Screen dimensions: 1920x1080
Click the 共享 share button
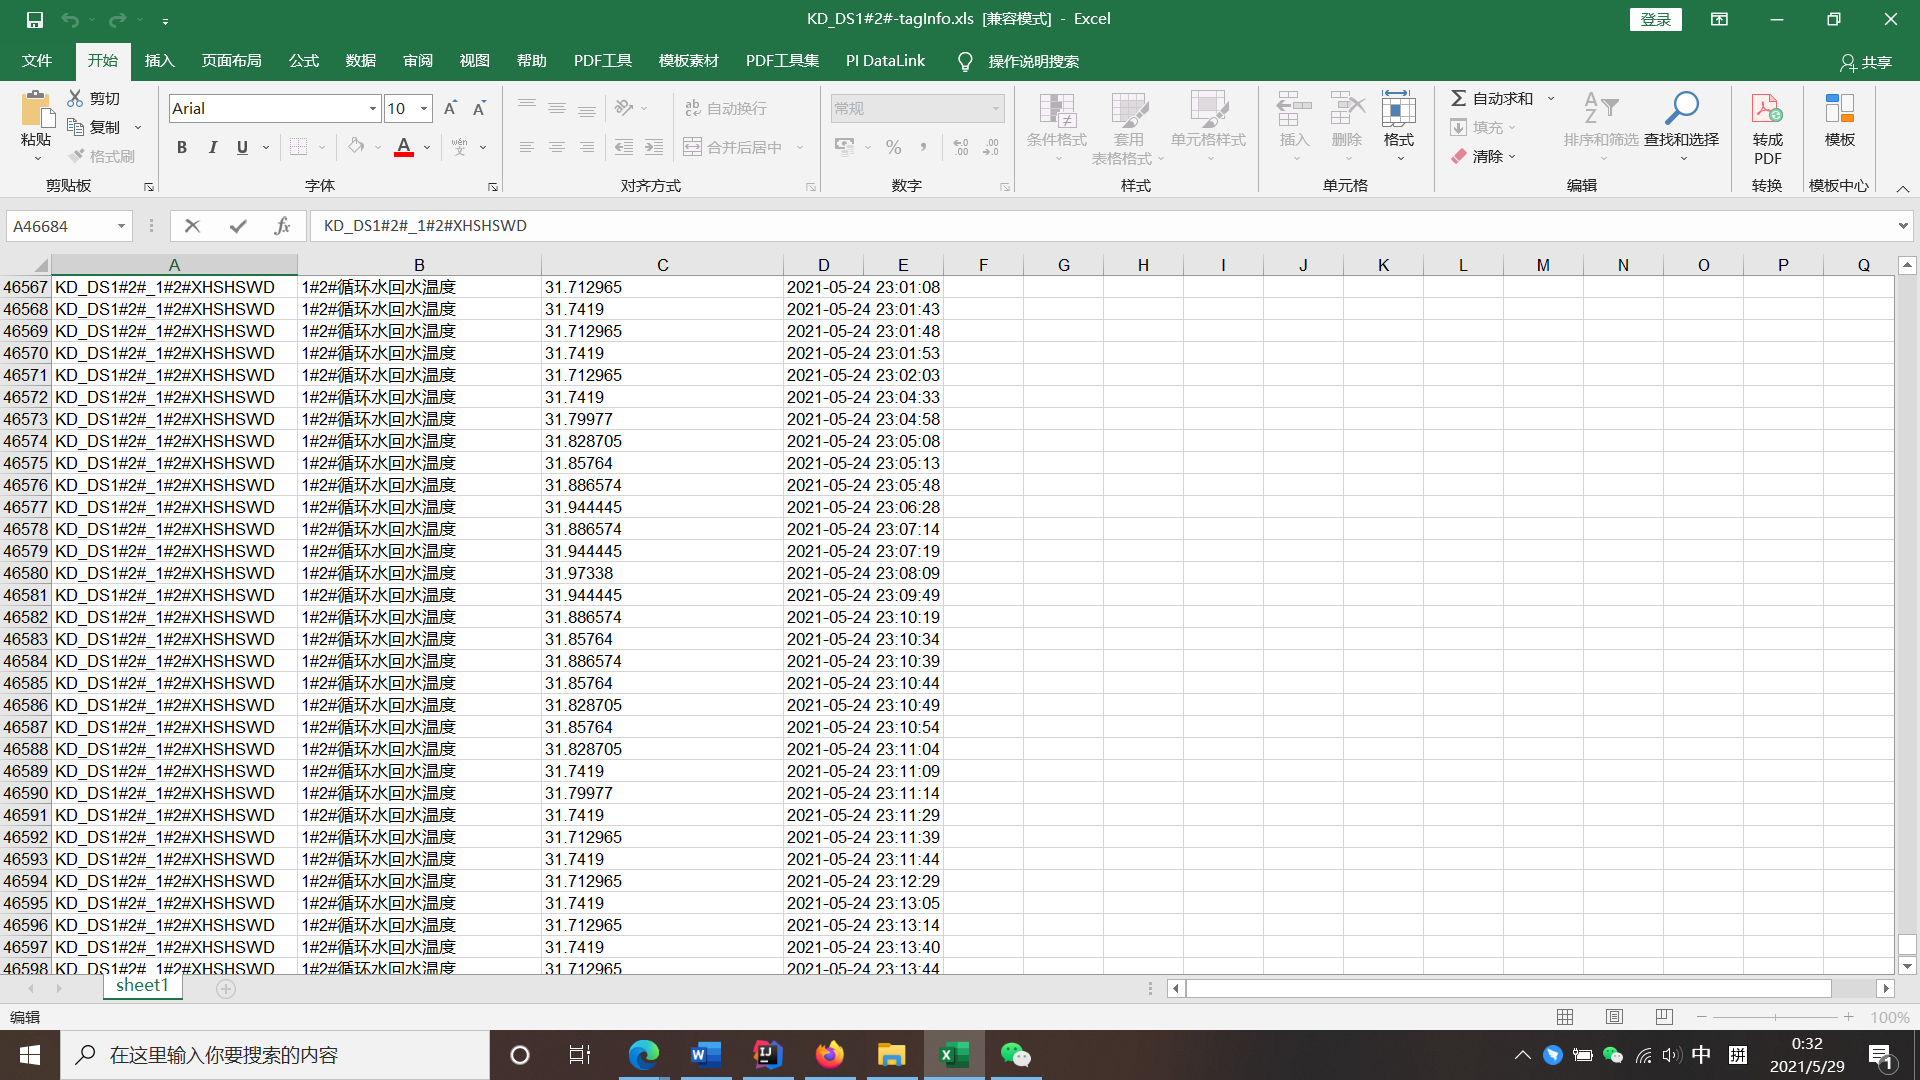1866,62
